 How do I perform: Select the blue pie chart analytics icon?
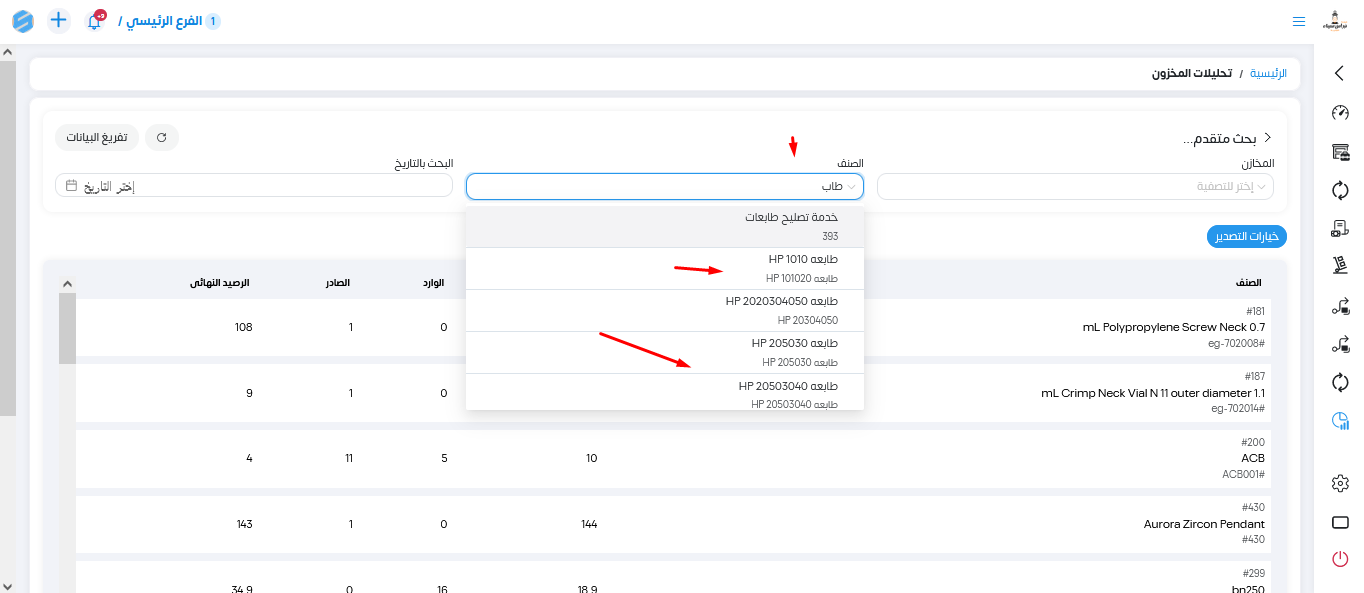pos(1340,421)
